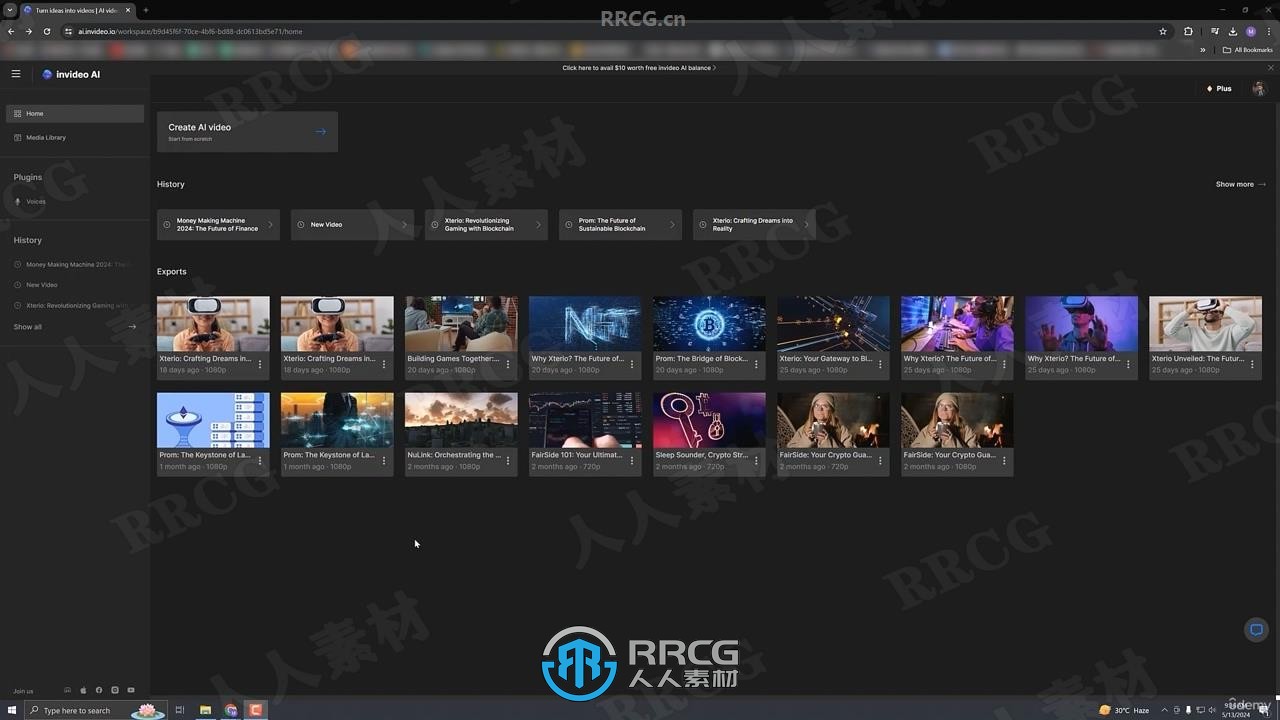The height and width of the screenshot is (720, 1280).
Task: Click Show more next to History
Action: tap(1240, 184)
